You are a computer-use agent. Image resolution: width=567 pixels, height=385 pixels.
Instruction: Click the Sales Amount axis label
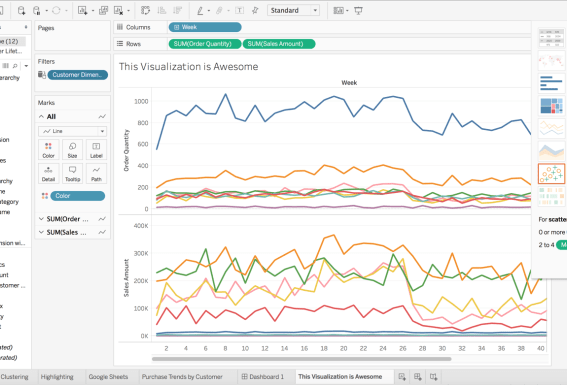coord(126,278)
